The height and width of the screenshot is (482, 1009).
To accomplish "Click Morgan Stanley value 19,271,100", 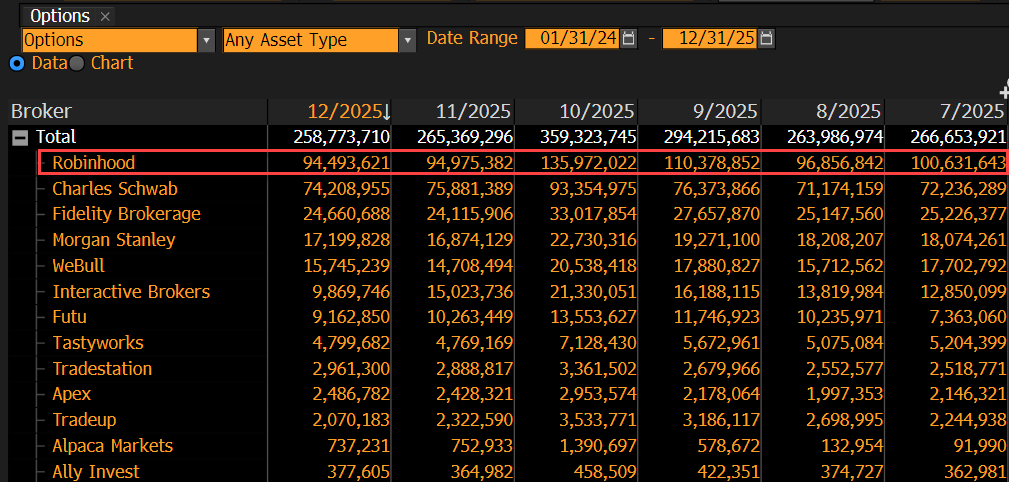I will tap(716, 240).
